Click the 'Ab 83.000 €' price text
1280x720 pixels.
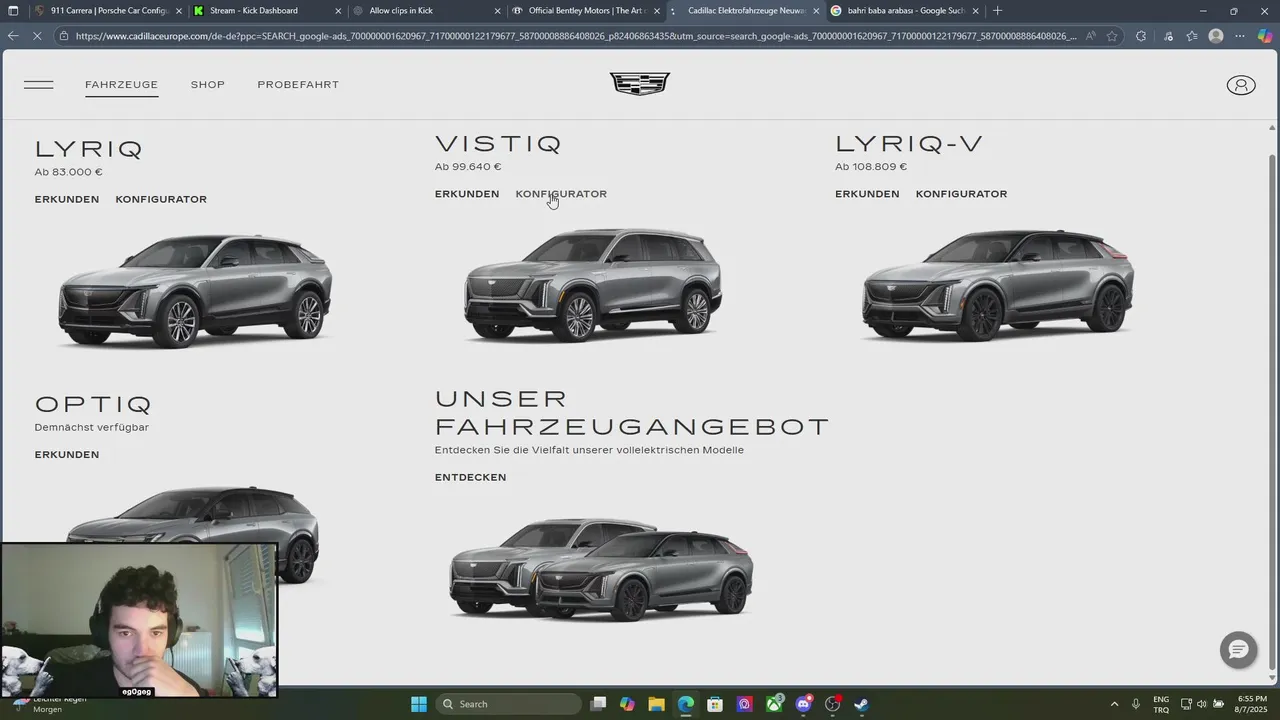click(69, 172)
